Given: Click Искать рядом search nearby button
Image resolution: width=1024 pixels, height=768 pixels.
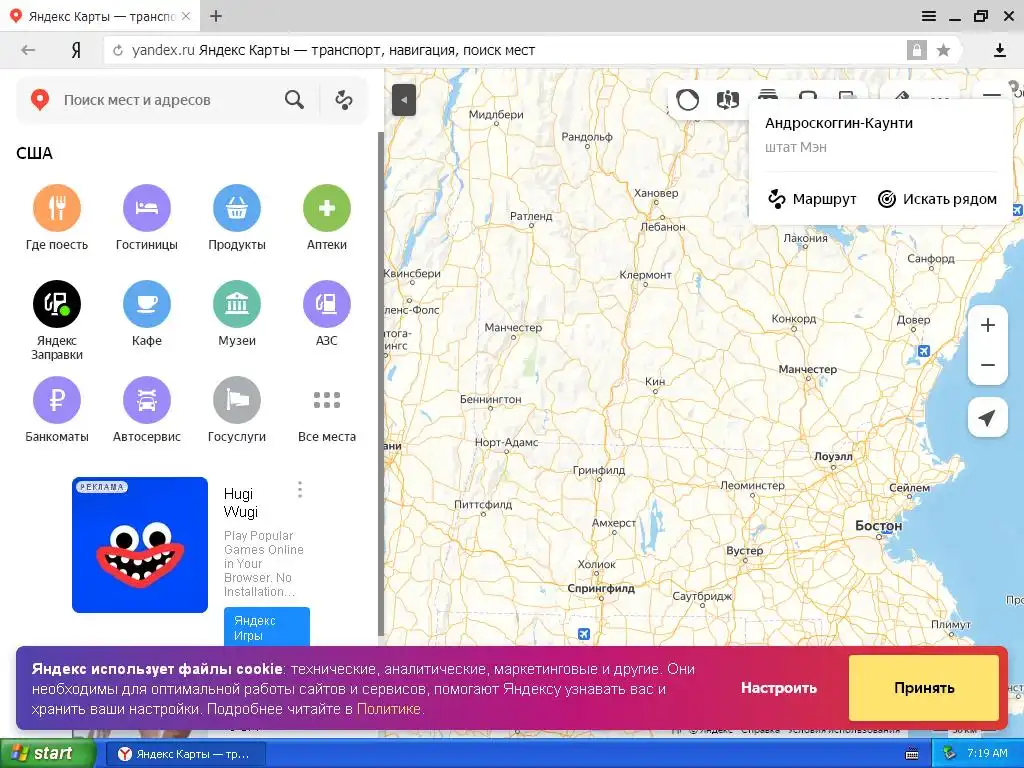Looking at the screenshot, I should (938, 199).
